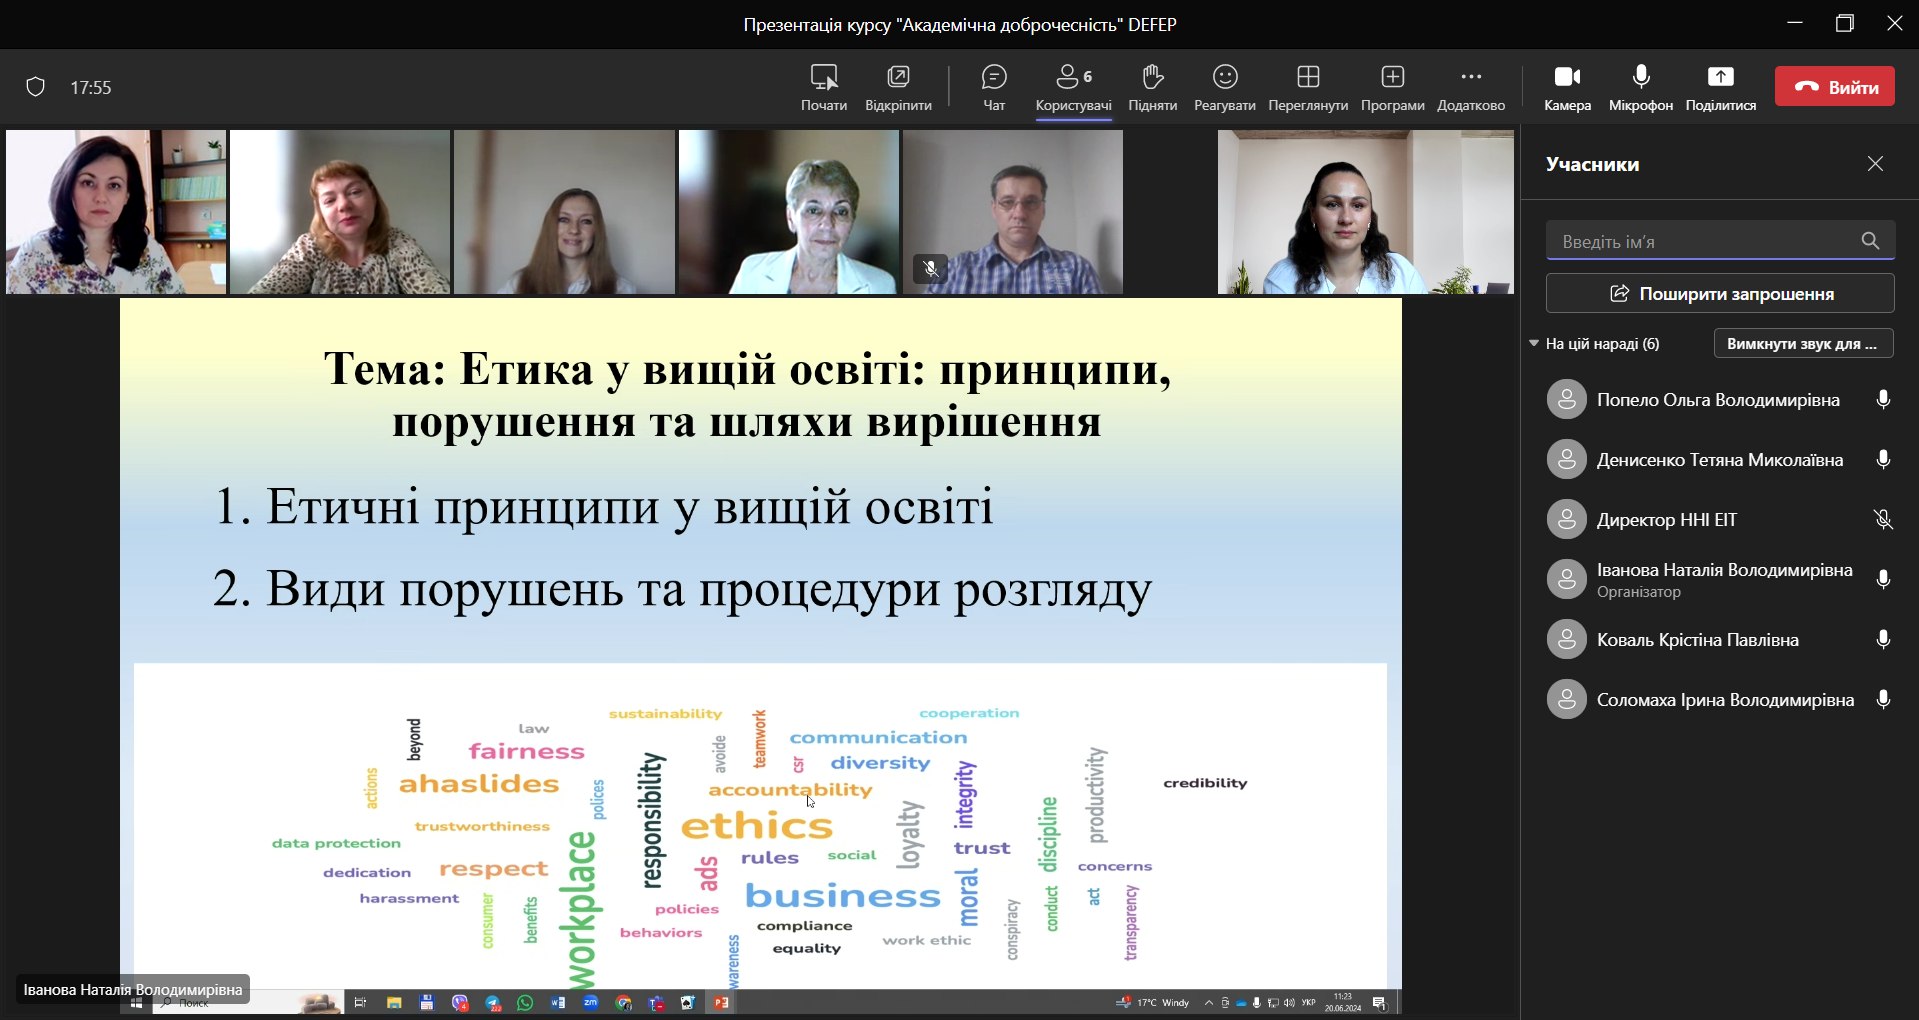Click the Почати toolbar icon
Screen dimensions: 1919x1020
[823, 87]
